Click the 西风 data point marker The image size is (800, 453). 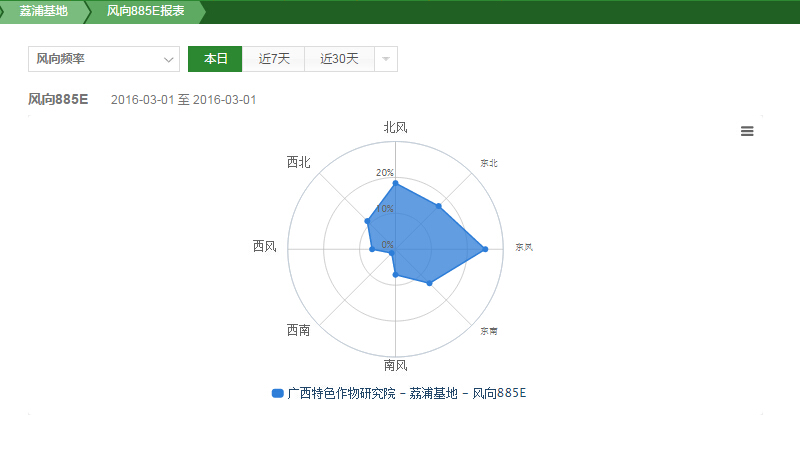[x=372, y=249]
